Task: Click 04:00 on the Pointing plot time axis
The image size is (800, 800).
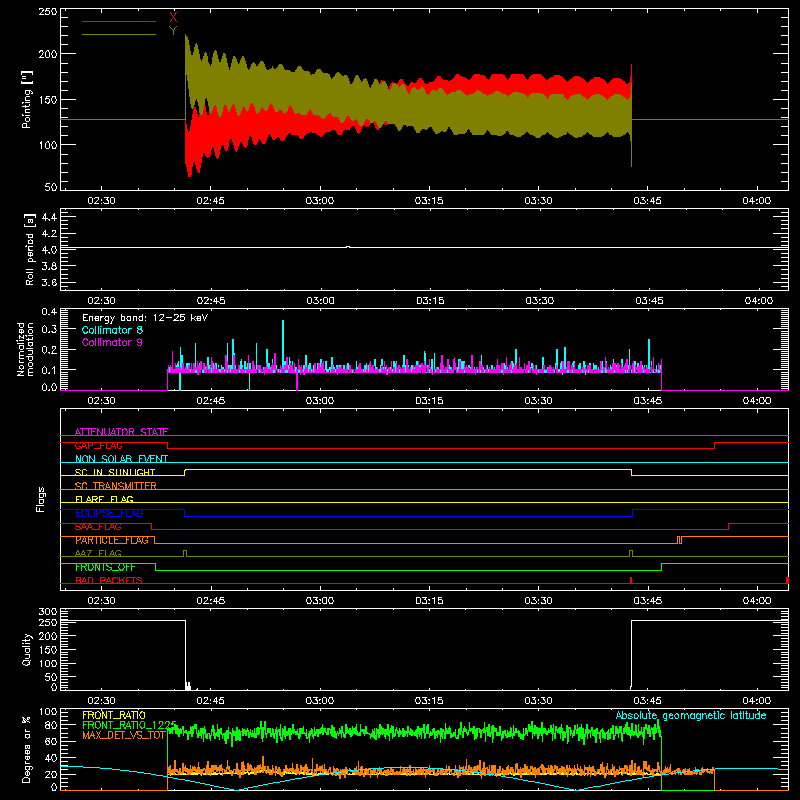Action: [757, 201]
